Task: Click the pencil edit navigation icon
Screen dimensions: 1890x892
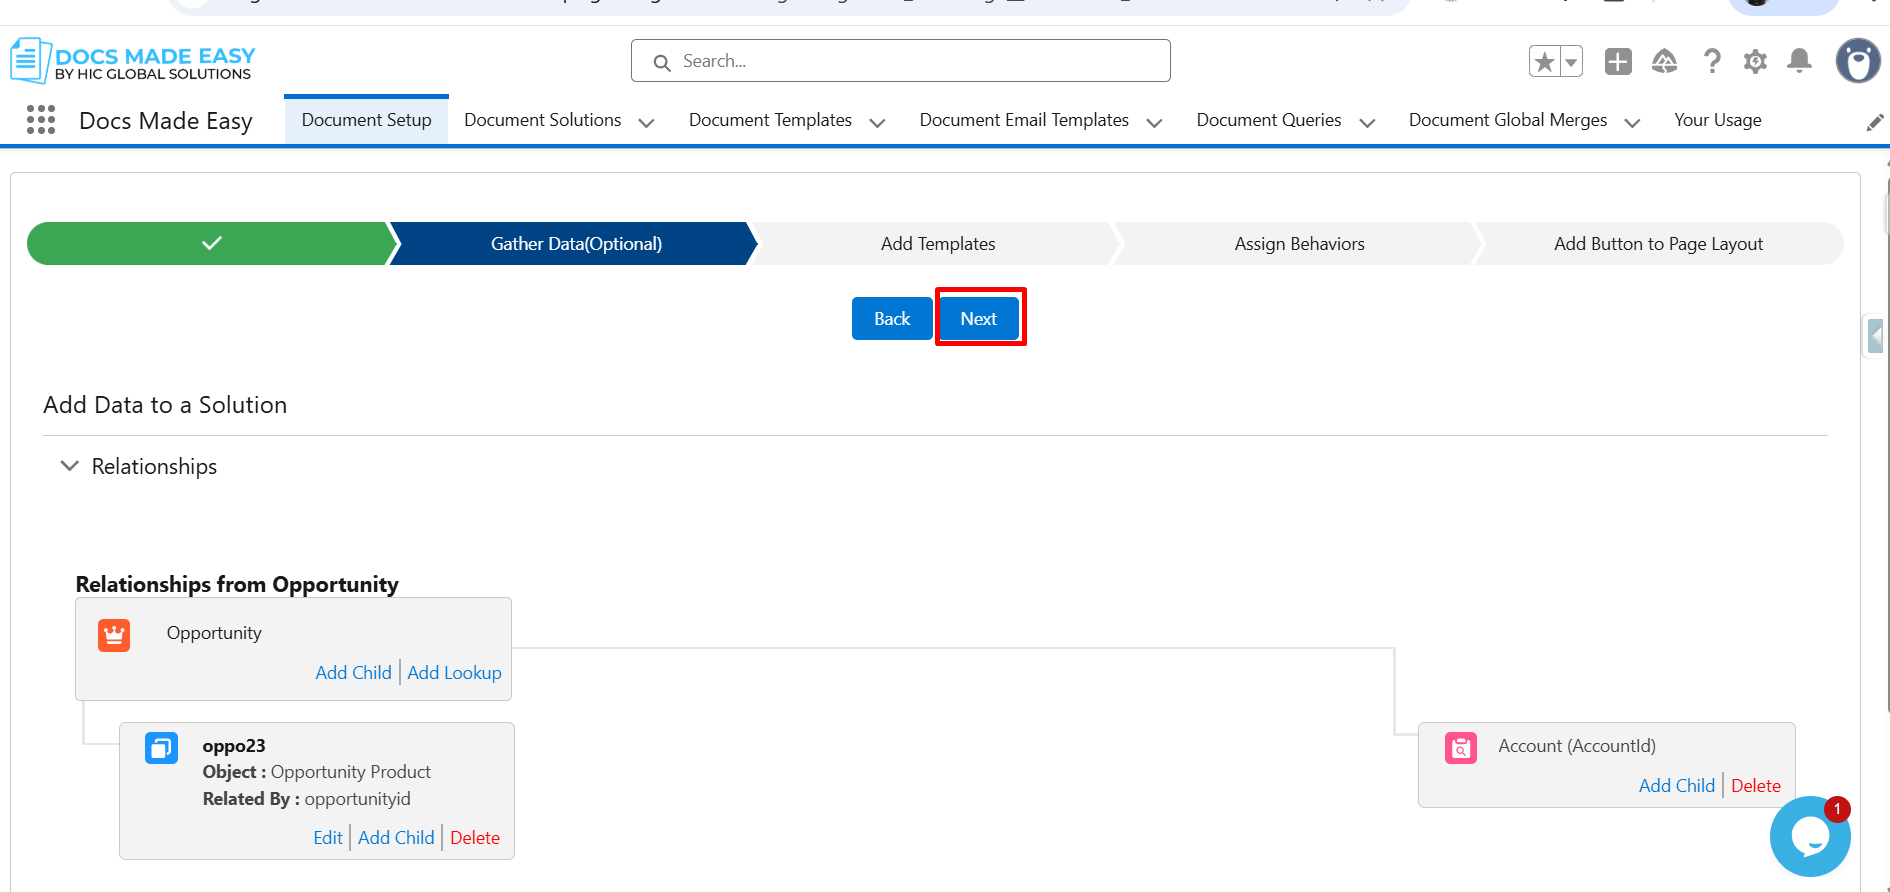Action: pos(1875,122)
